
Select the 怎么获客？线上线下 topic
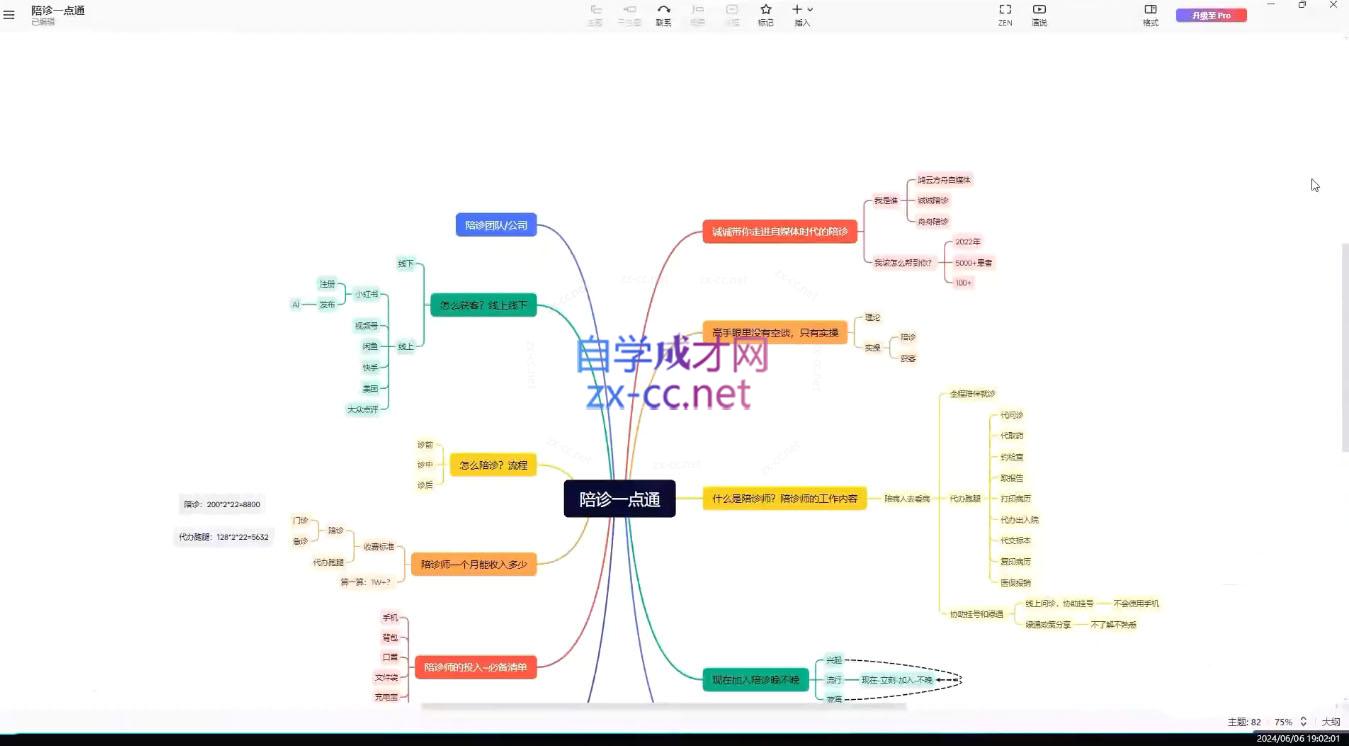coord(483,305)
